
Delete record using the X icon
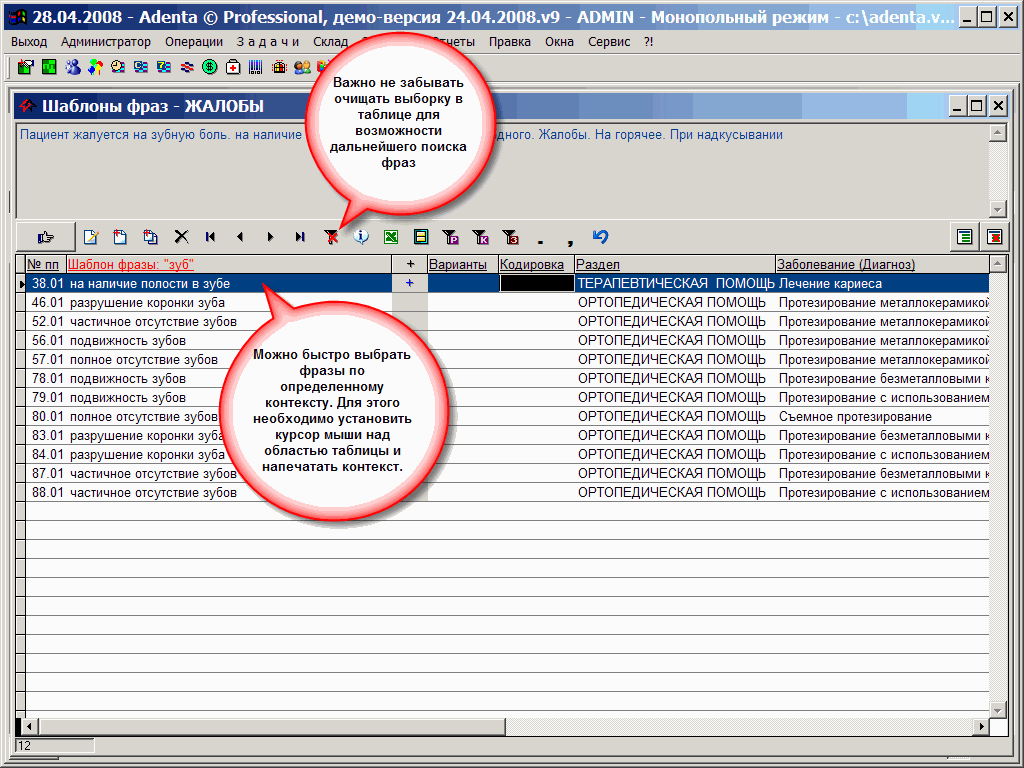click(181, 237)
